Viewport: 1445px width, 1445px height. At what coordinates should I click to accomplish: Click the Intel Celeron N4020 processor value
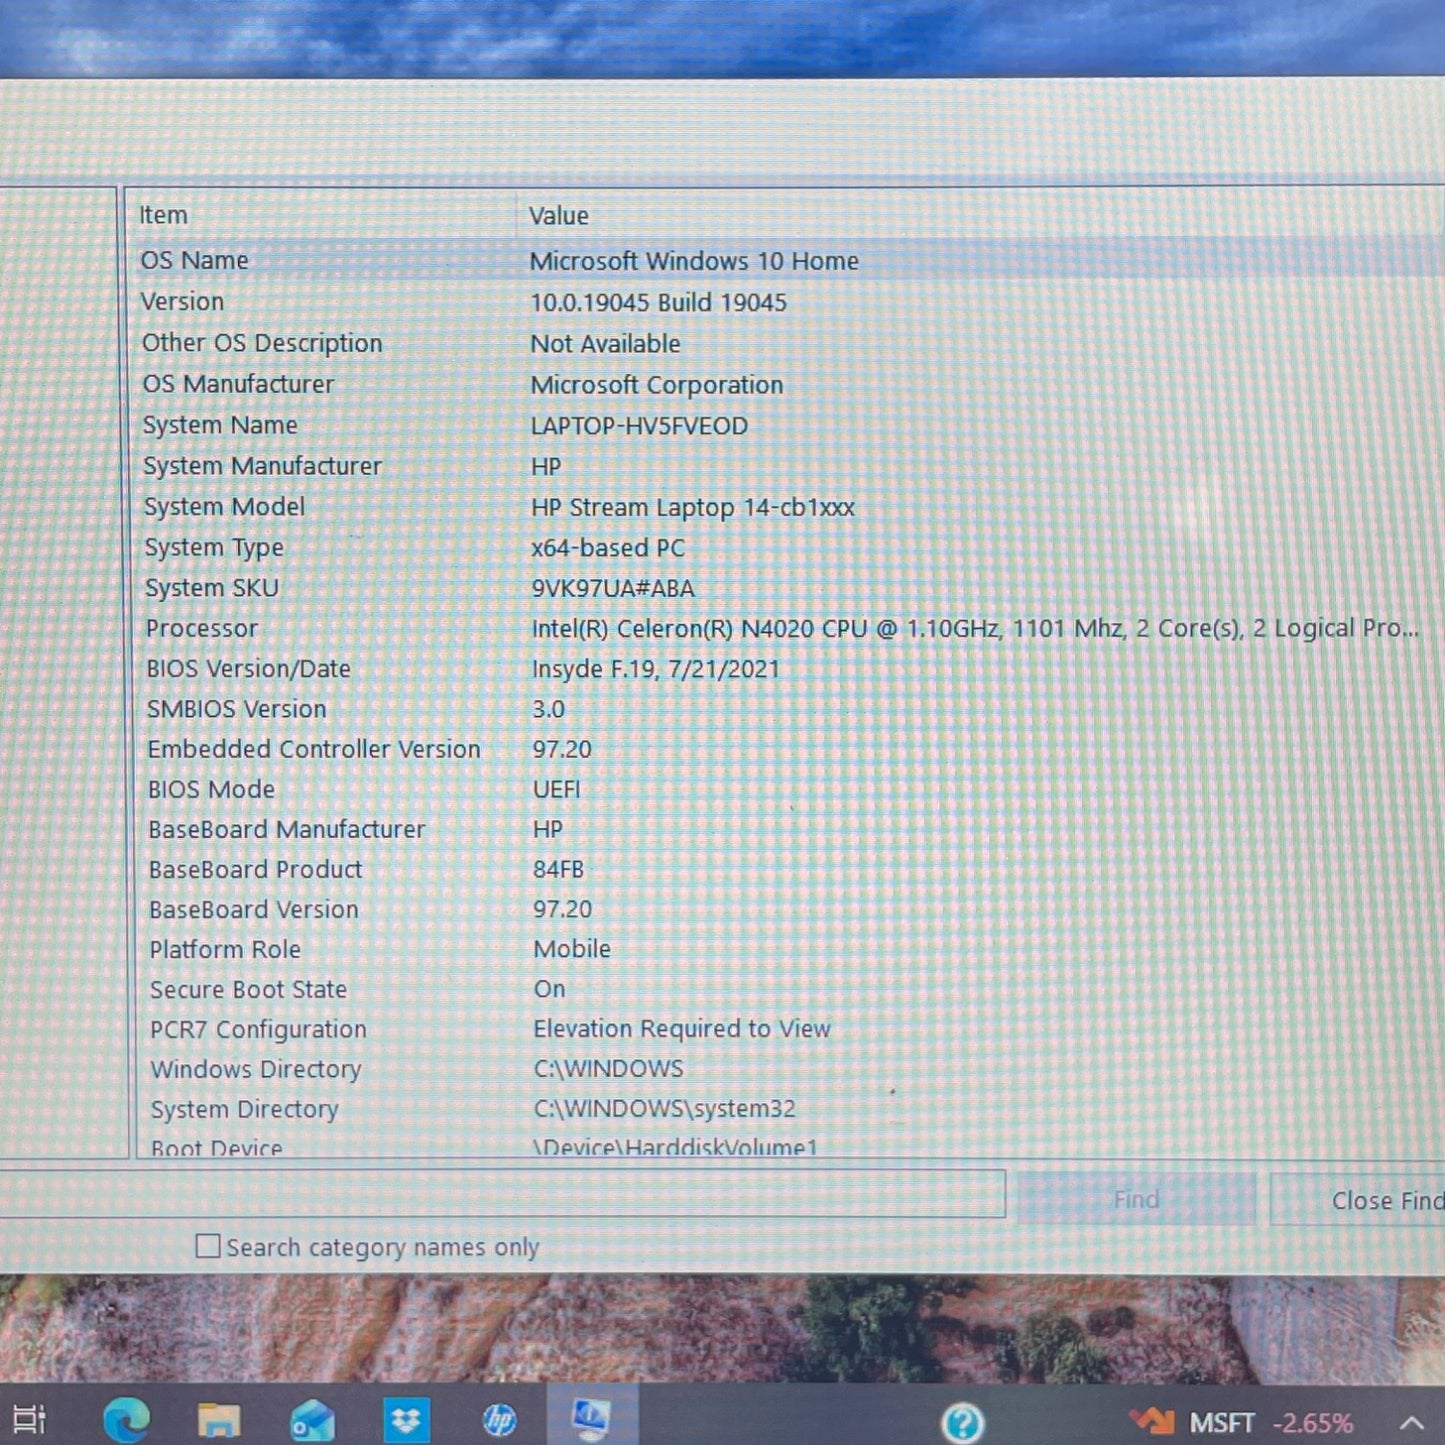[x=975, y=628]
